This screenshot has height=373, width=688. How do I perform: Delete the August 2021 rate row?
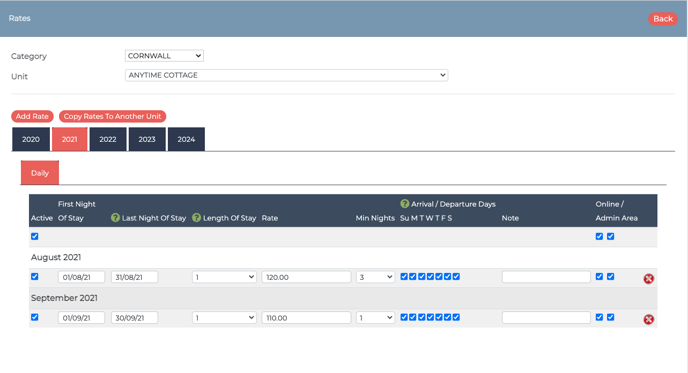[x=649, y=278]
